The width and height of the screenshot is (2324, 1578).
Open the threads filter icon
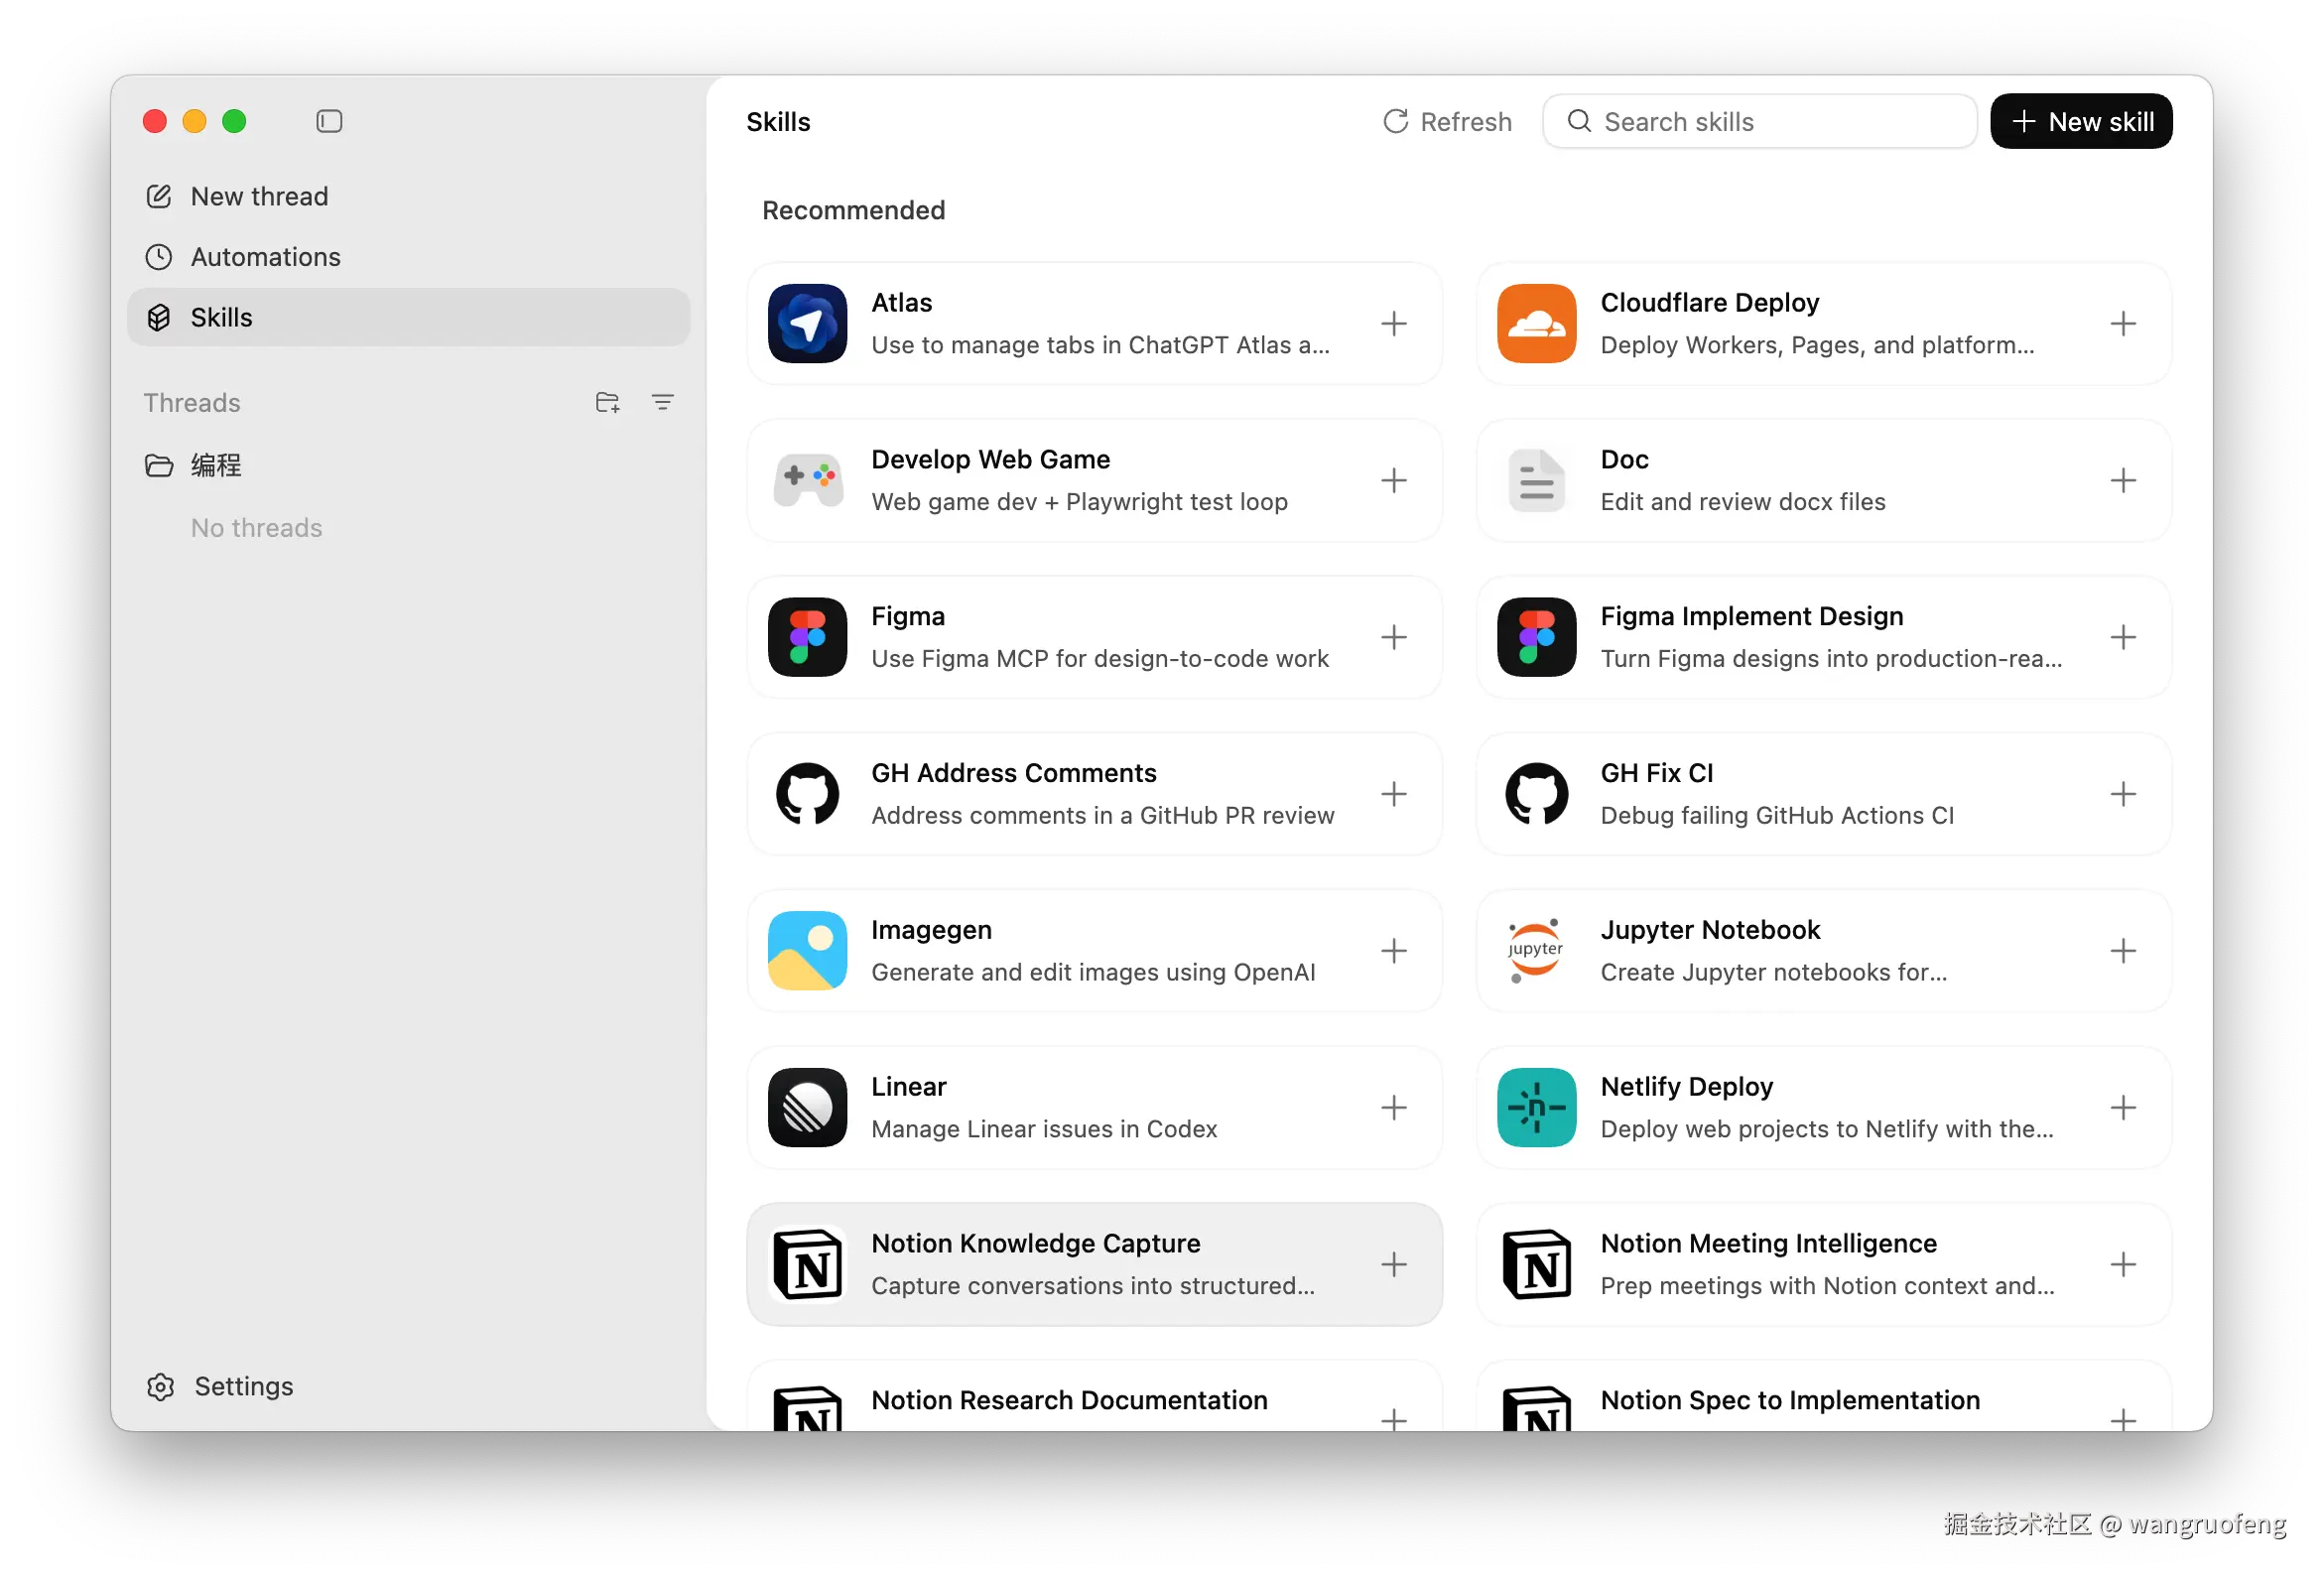tap(662, 402)
